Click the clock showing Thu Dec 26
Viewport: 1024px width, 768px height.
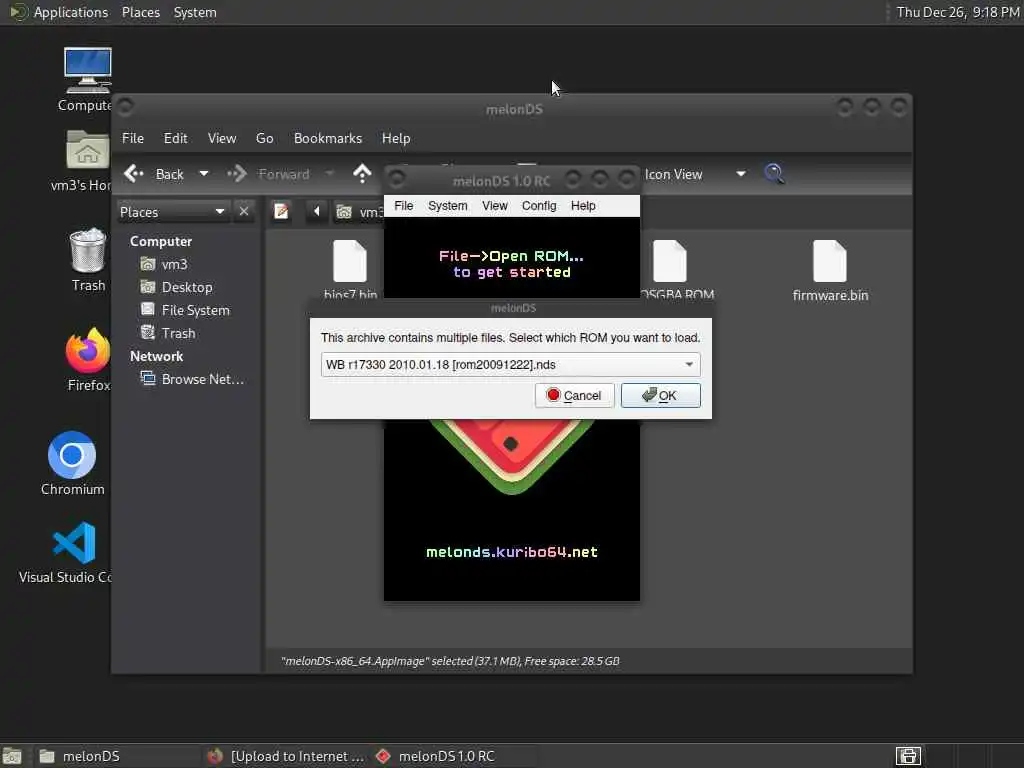[x=957, y=12]
